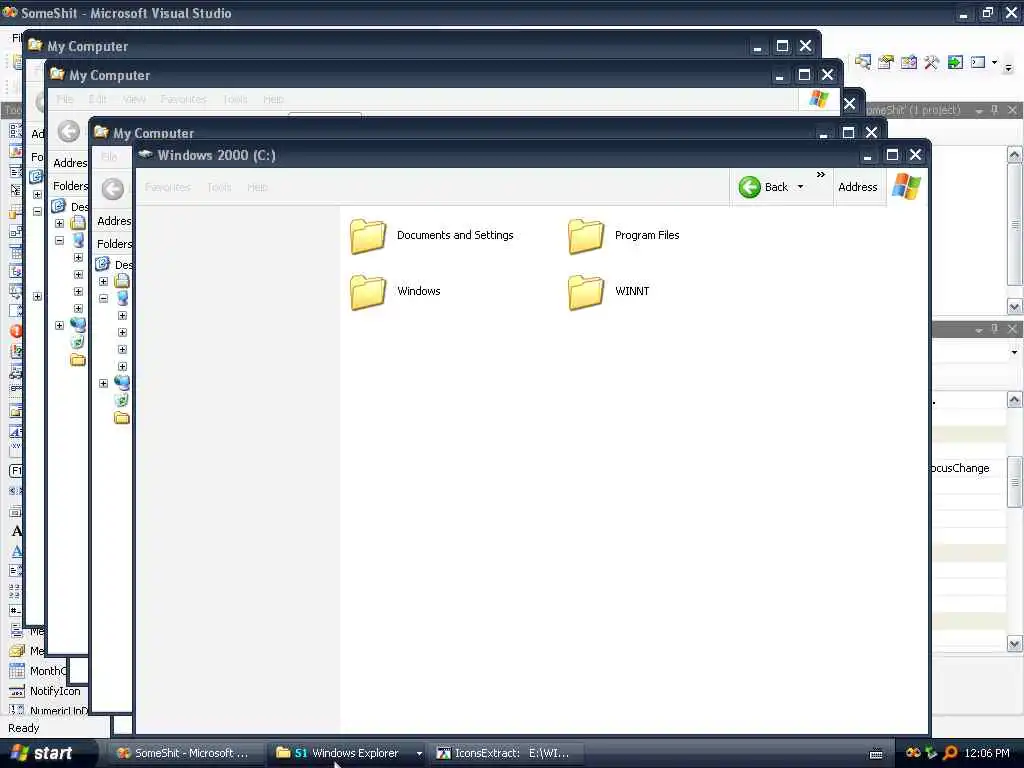Select the NumericUpDown toolbox item
The image size is (1024, 768).
tap(48, 711)
